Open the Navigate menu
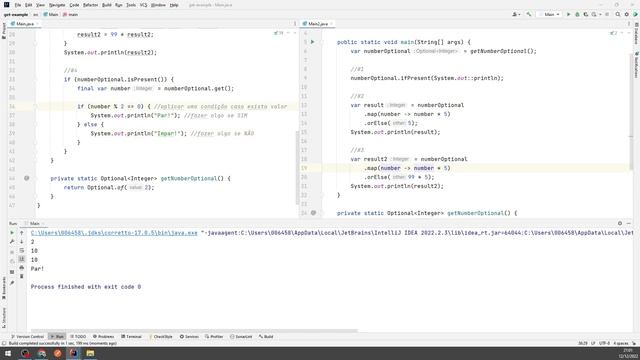Viewport: 640px width, 360px height. (57, 5)
